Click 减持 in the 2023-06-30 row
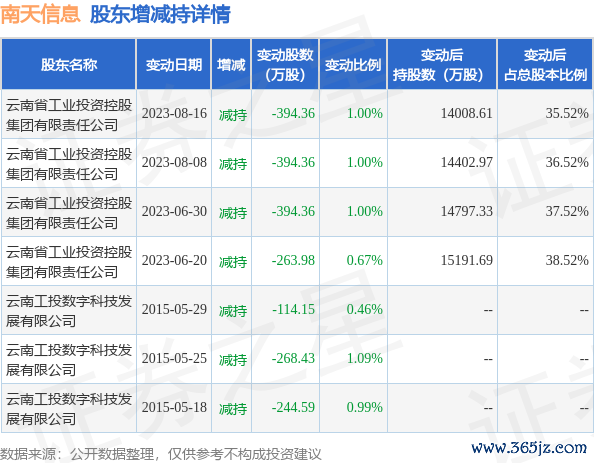 coord(233,212)
